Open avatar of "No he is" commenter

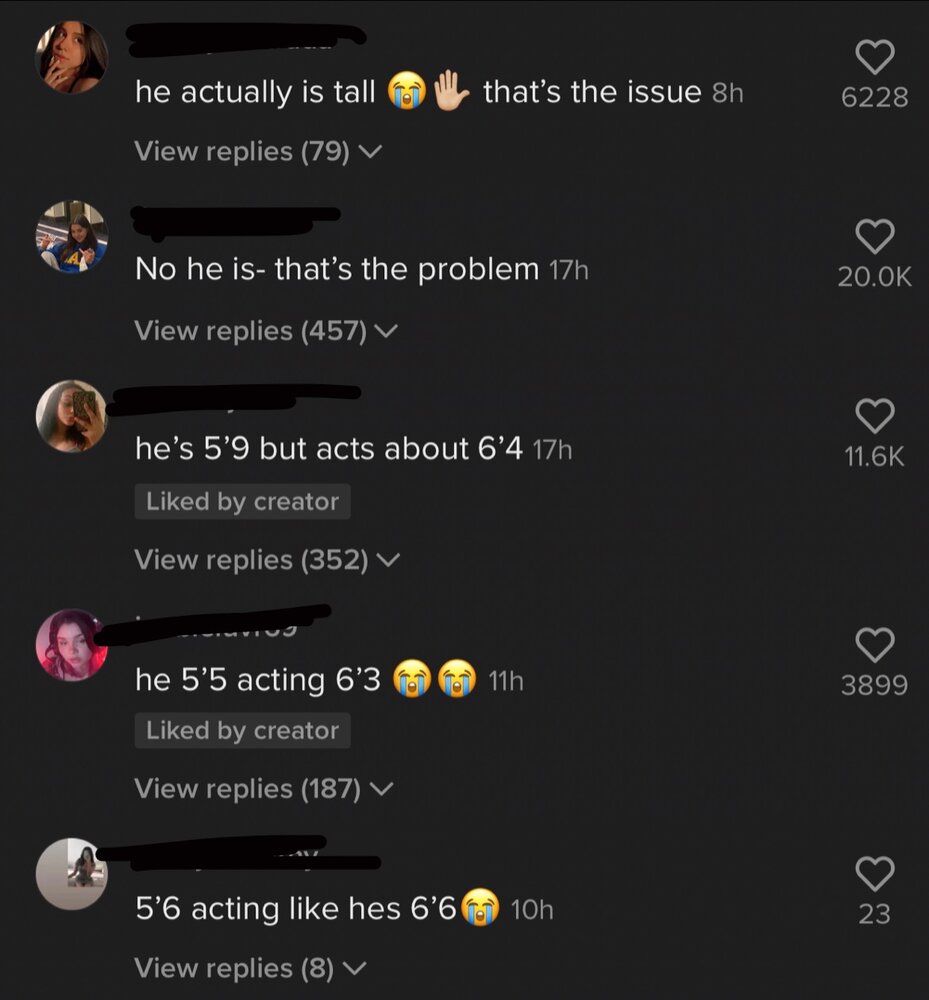72,237
